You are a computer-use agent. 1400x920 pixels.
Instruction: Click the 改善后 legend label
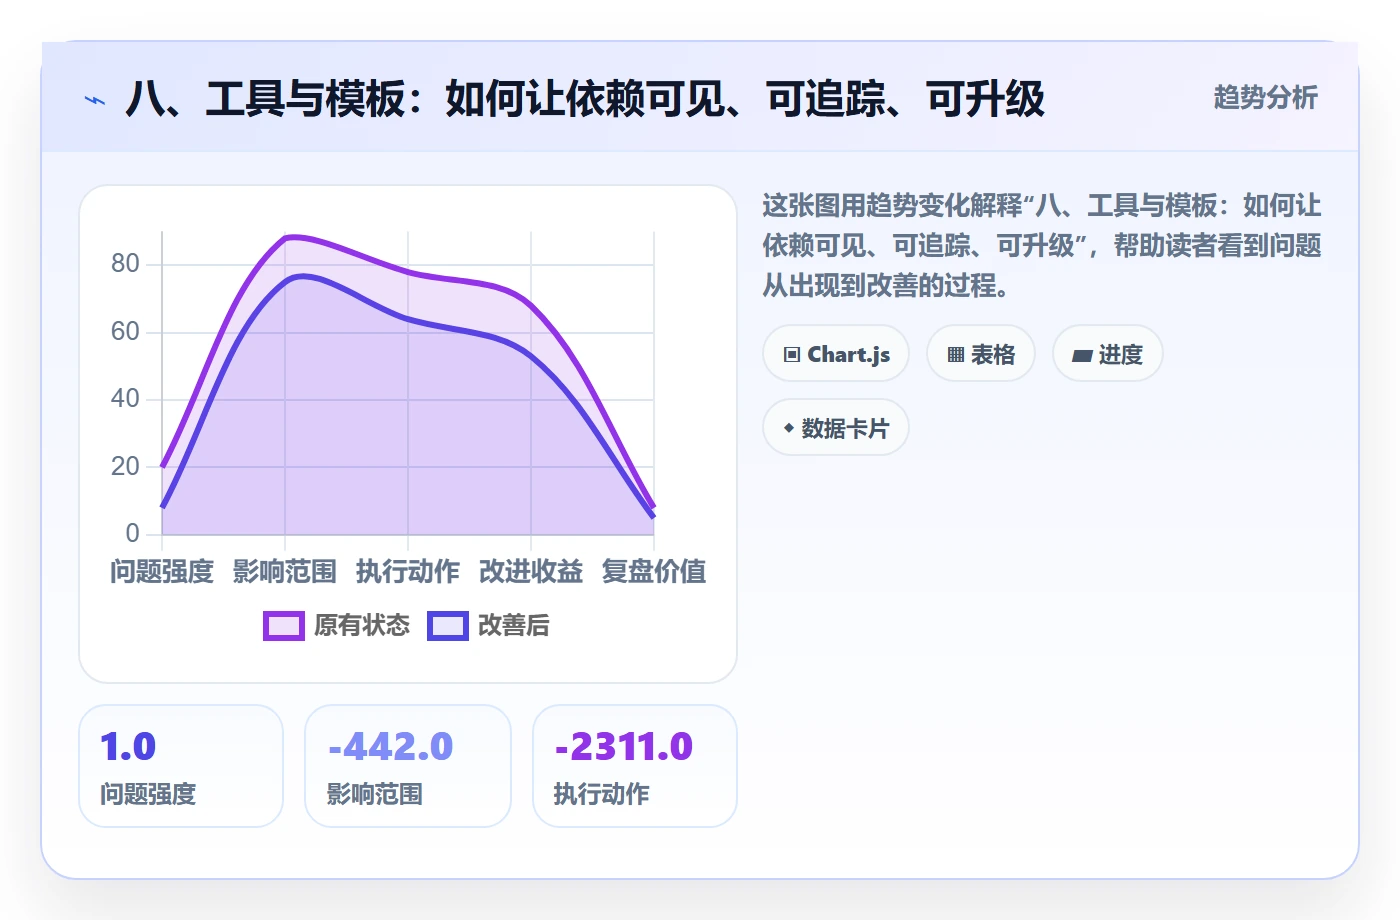pyautogui.click(x=514, y=626)
